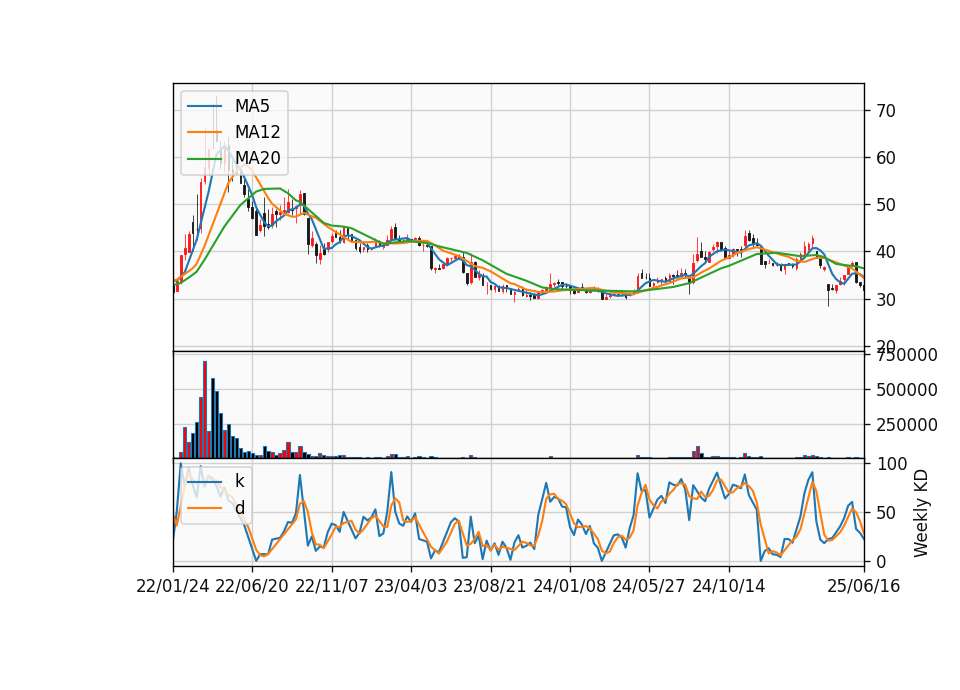The height and width of the screenshot is (690, 960).
Task: Click the volume axis value 250000
Action: (x=907, y=425)
